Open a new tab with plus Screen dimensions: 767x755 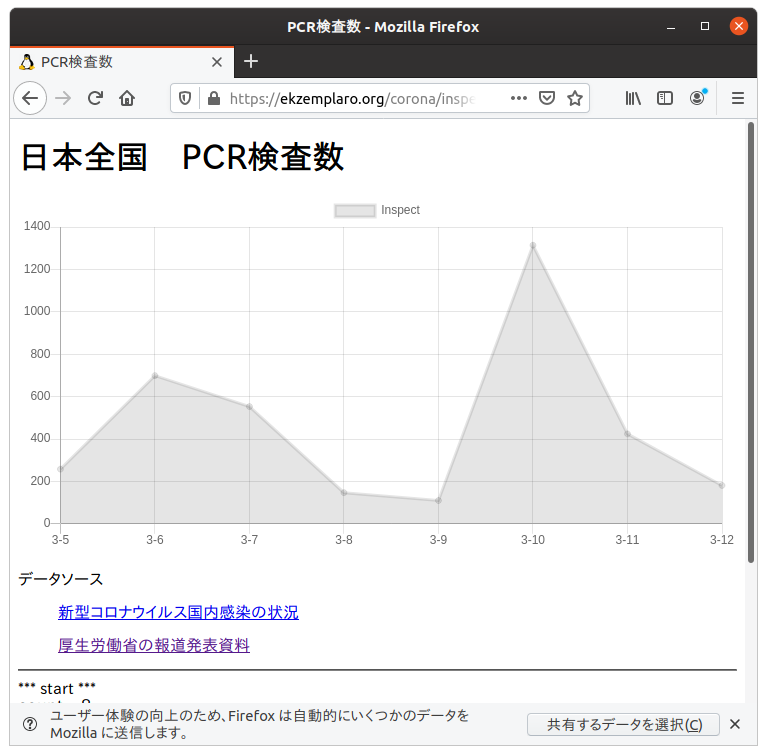(251, 62)
